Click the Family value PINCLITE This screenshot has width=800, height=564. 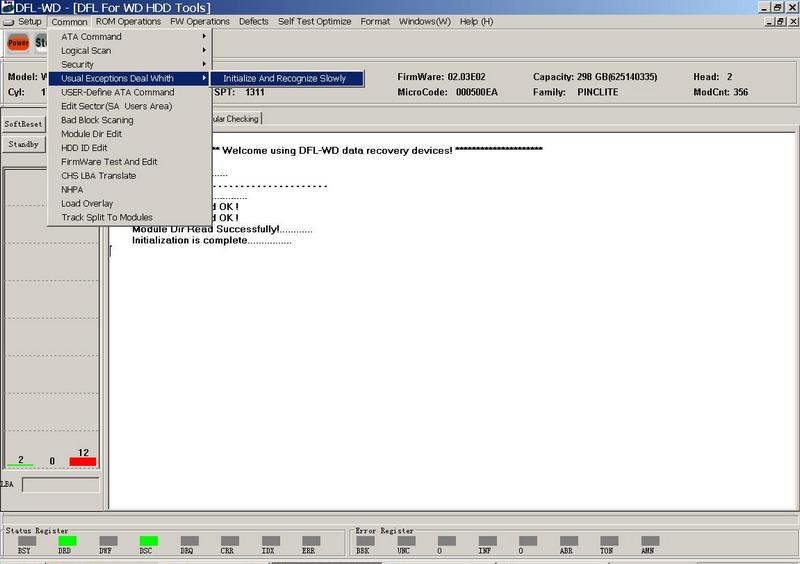[x=597, y=92]
